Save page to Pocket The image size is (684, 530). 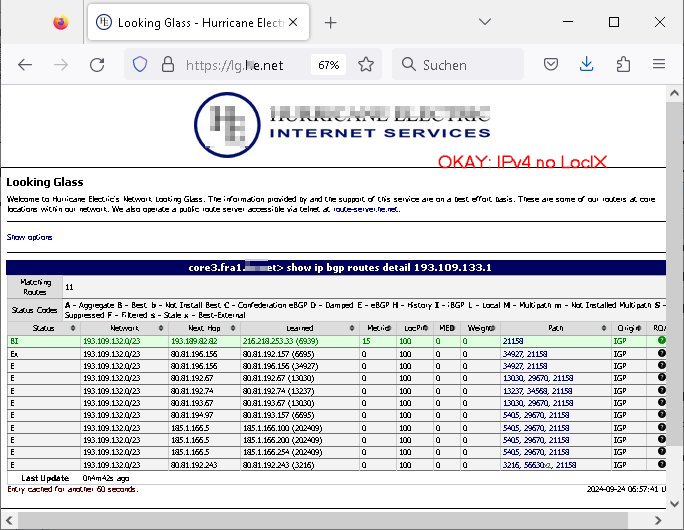pos(551,65)
